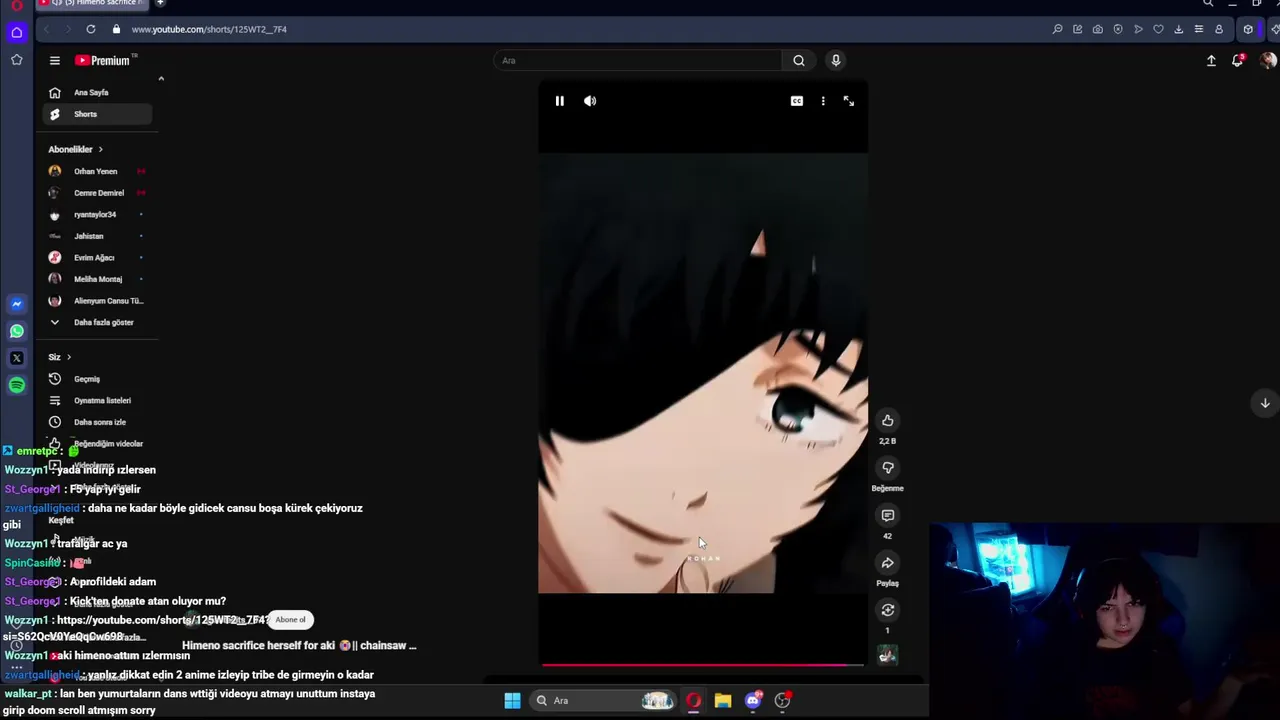Open Opera find-in-page magnifier icon

point(1057,29)
